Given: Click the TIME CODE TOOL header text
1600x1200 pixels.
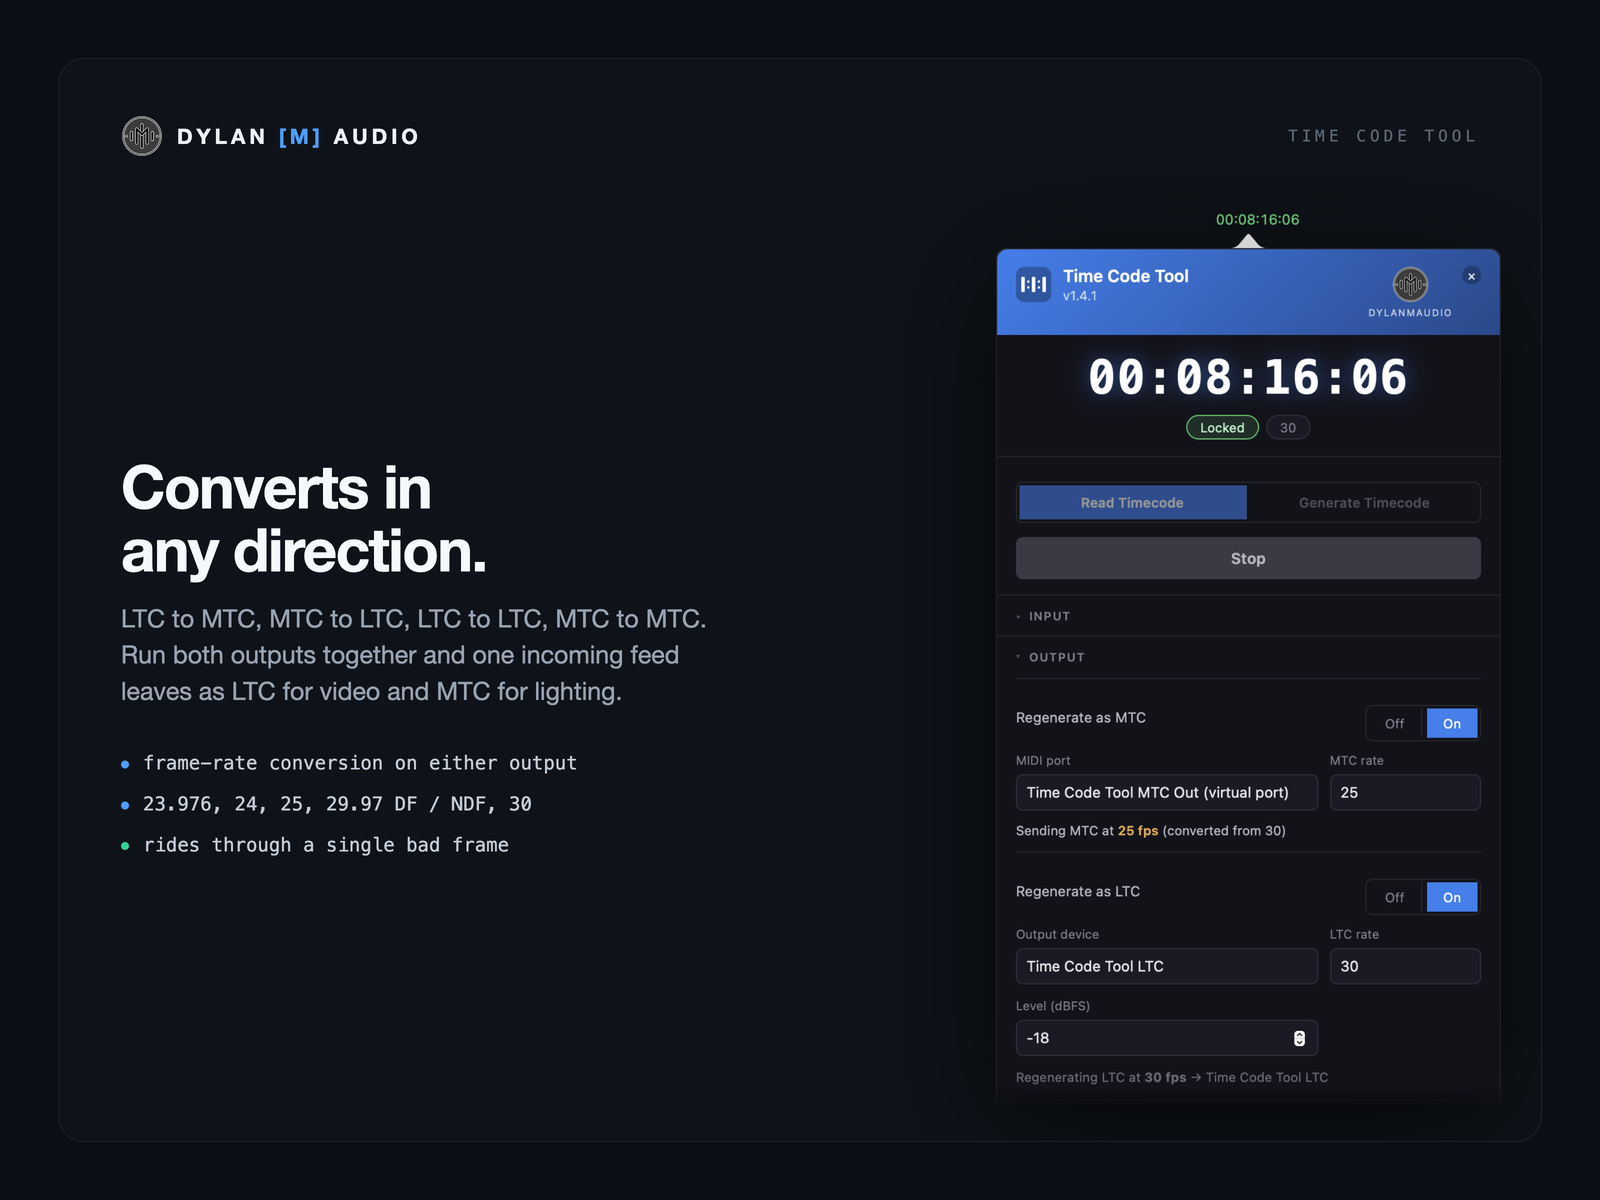Looking at the screenshot, I should tap(1382, 136).
